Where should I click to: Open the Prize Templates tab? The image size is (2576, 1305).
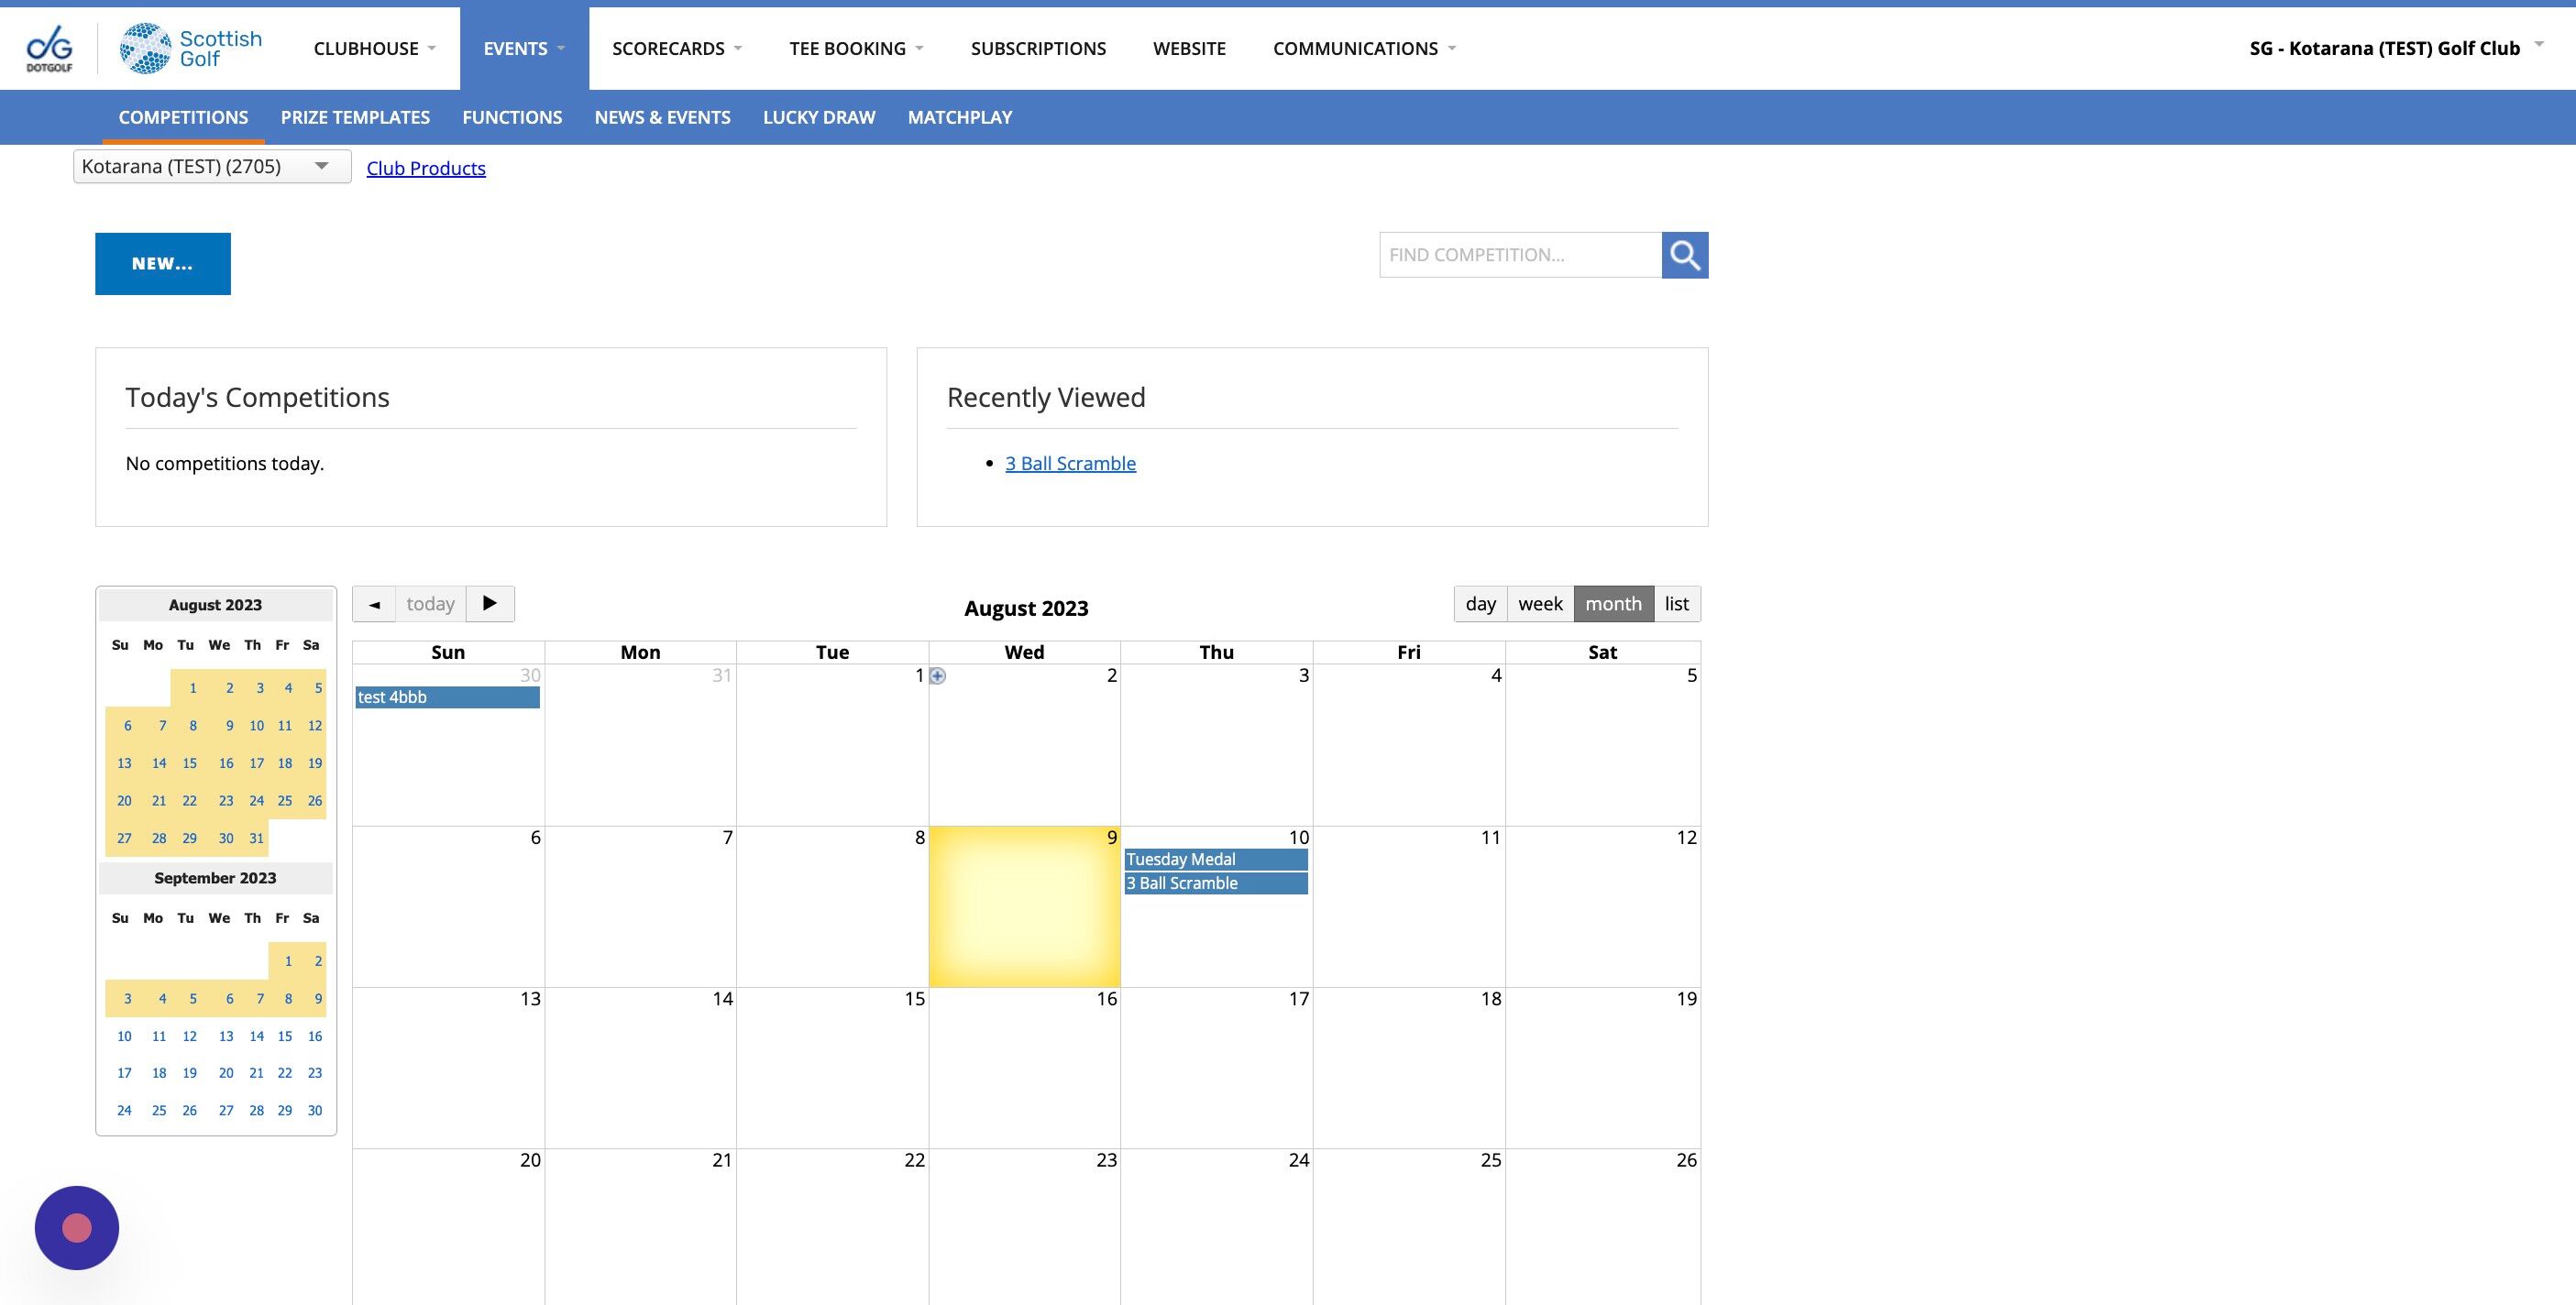click(355, 117)
